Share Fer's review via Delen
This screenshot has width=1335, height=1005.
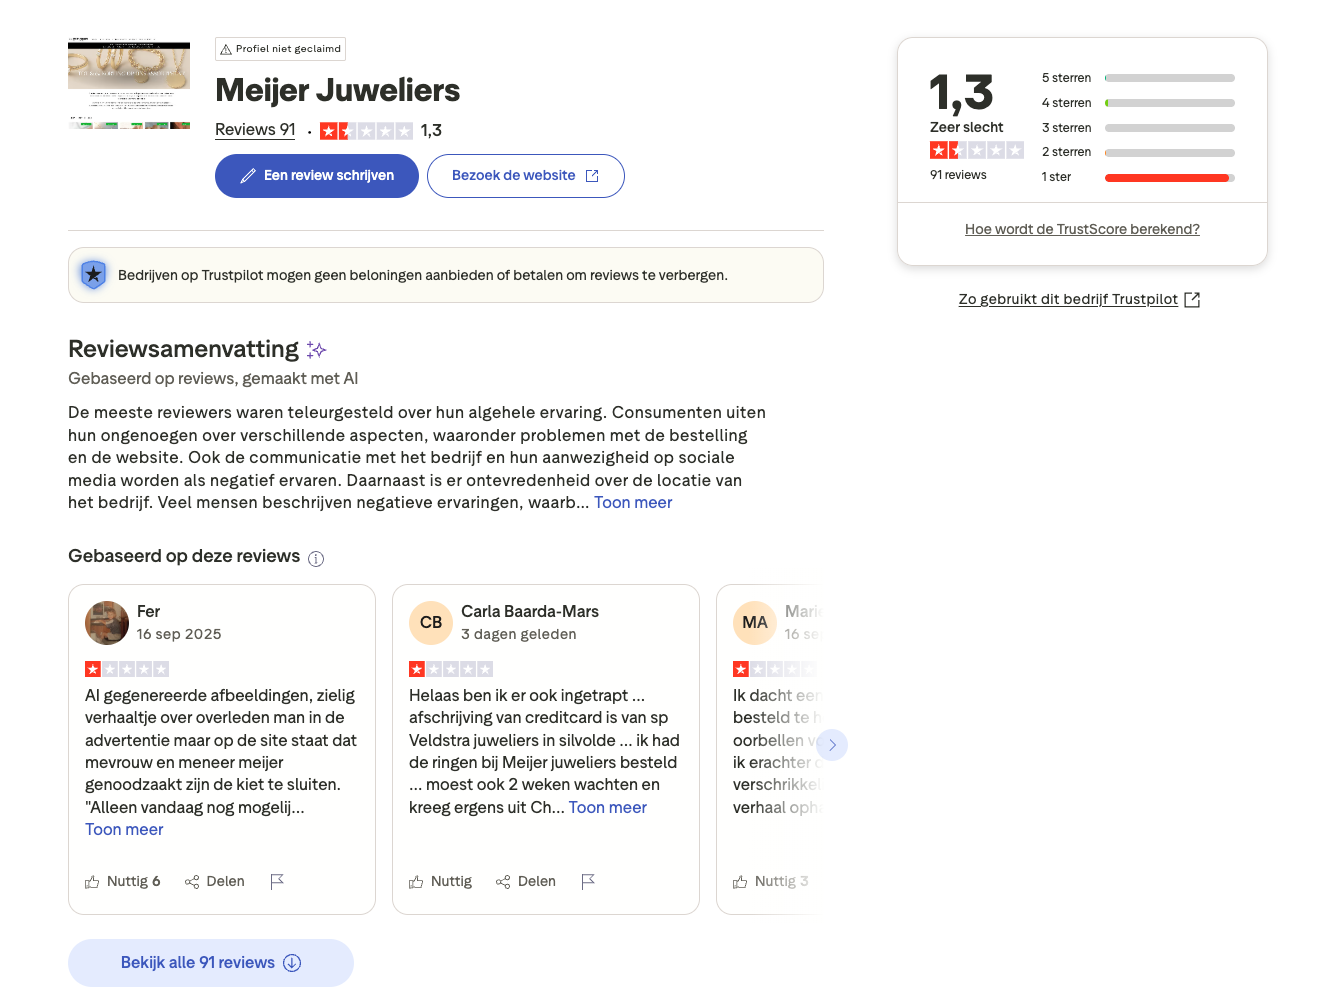(x=215, y=881)
